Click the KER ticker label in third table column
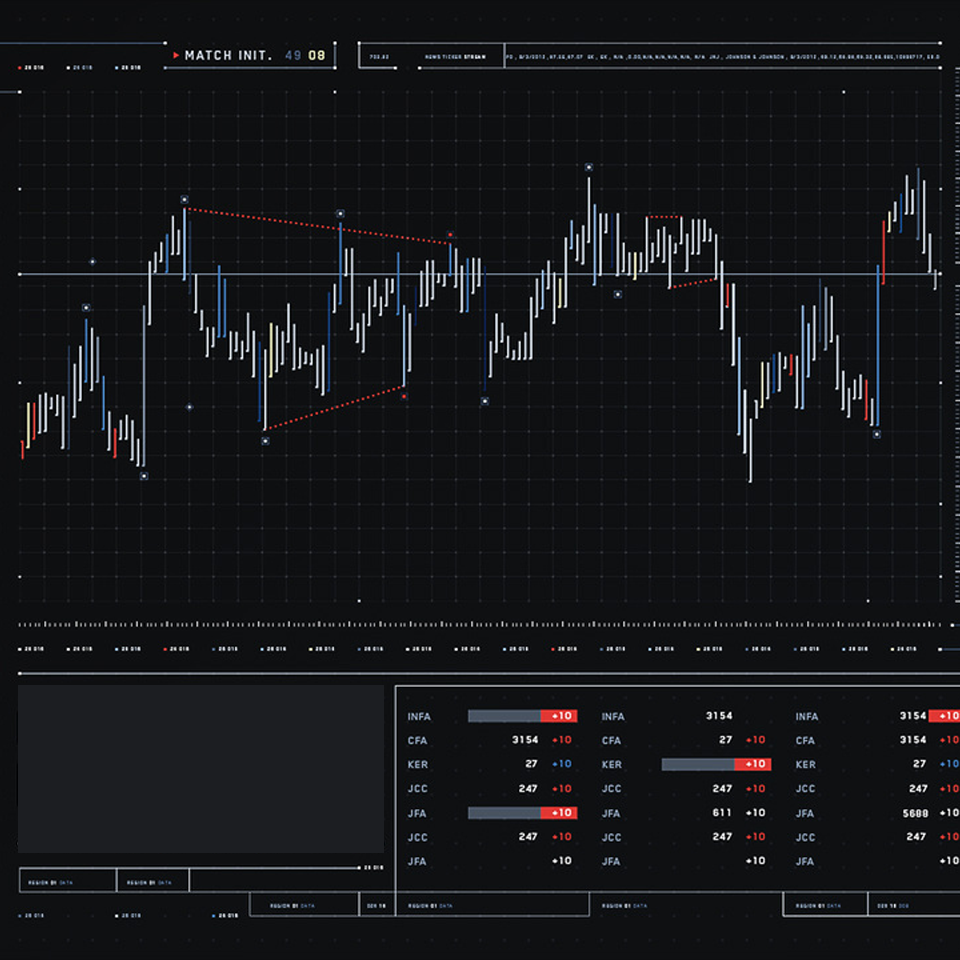960x960 pixels. point(806,765)
